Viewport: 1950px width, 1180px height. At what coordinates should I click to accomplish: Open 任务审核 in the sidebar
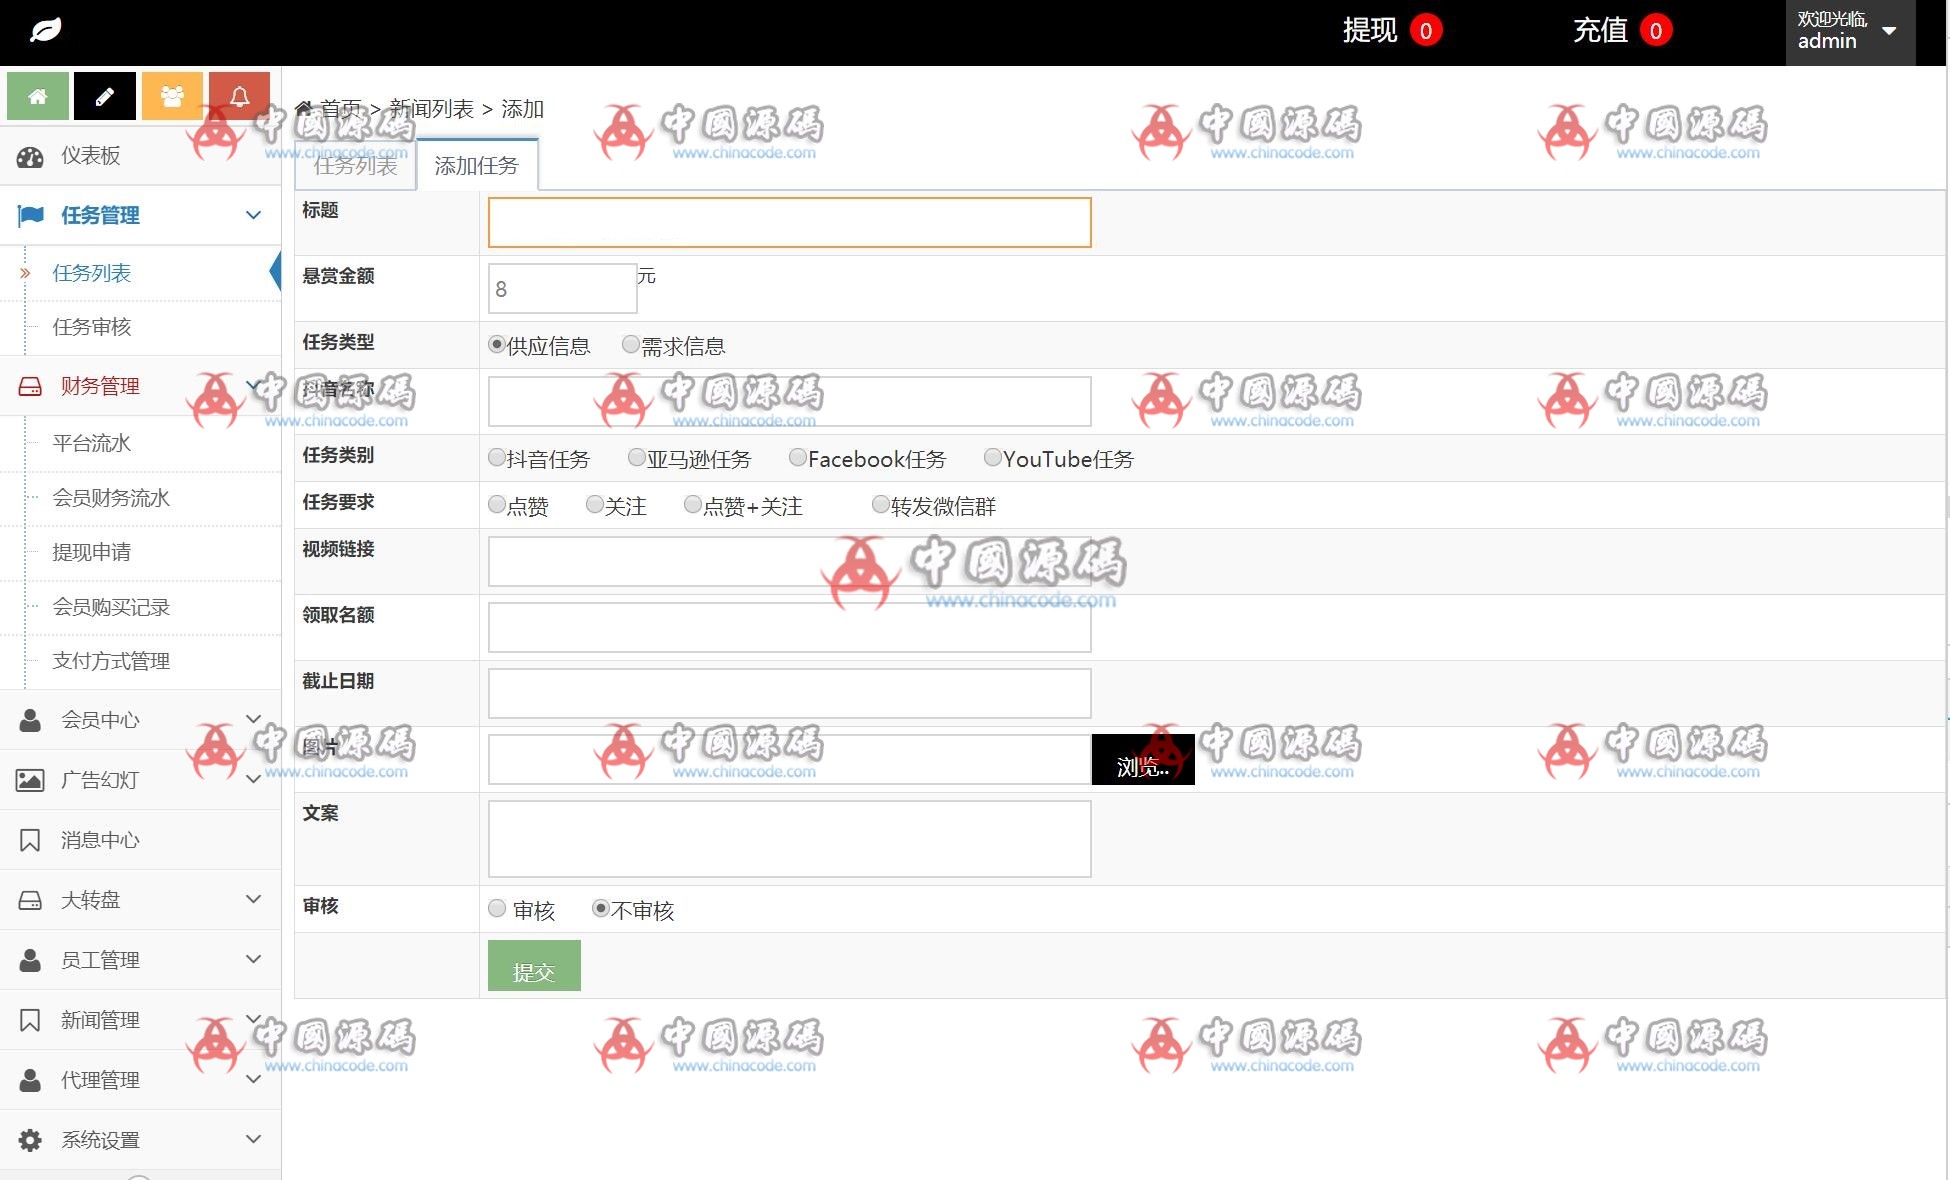[92, 327]
